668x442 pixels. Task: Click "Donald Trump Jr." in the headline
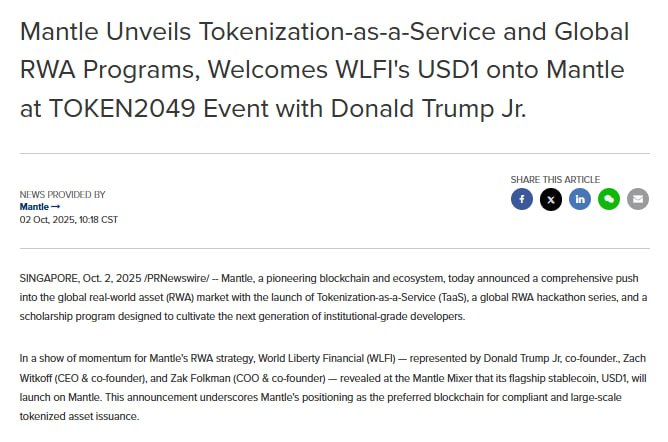(440, 106)
